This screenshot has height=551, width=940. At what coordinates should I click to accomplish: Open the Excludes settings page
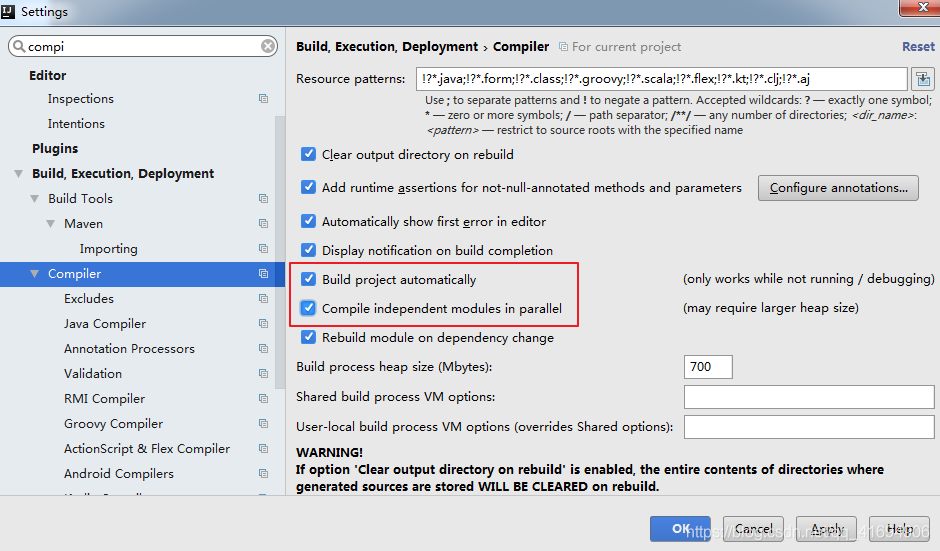[89, 299]
